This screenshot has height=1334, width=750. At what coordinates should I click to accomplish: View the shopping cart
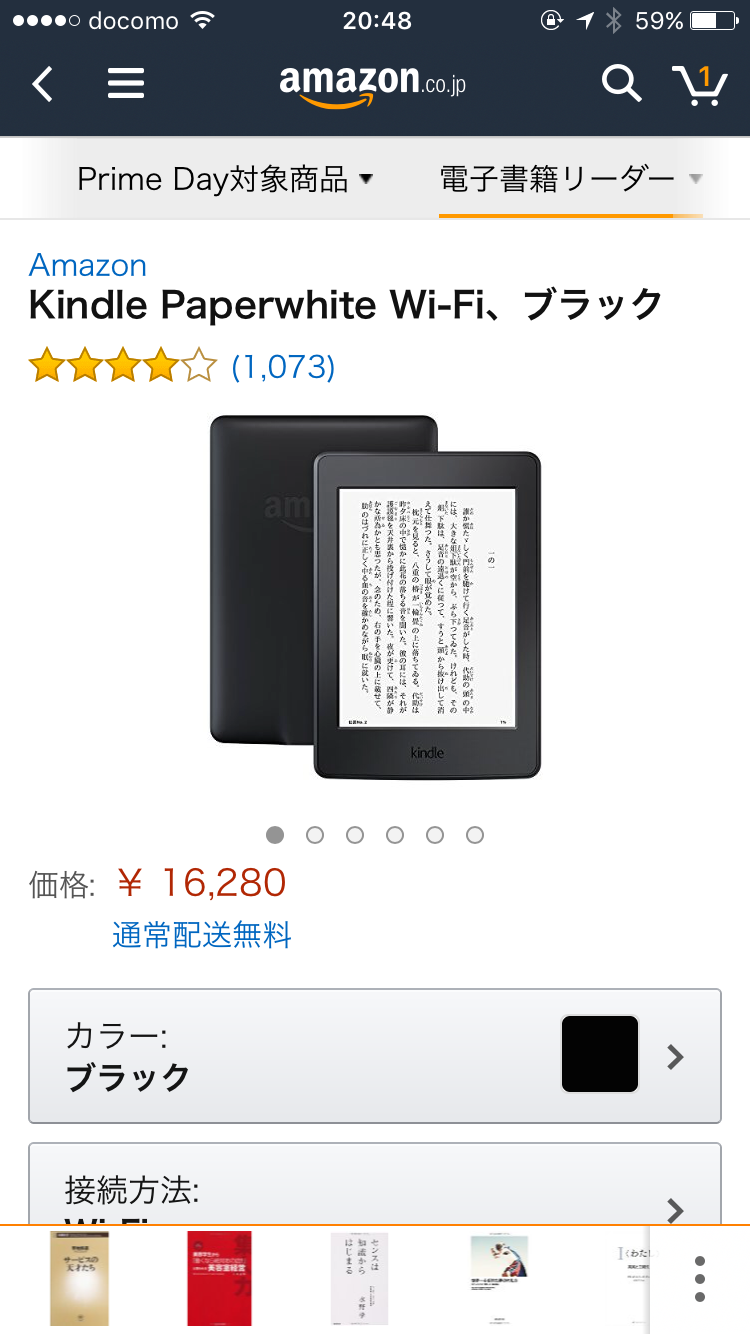(700, 84)
